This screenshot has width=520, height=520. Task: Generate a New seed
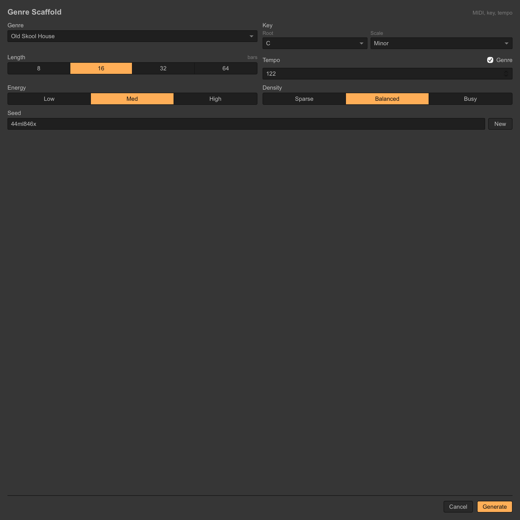(500, 124)
